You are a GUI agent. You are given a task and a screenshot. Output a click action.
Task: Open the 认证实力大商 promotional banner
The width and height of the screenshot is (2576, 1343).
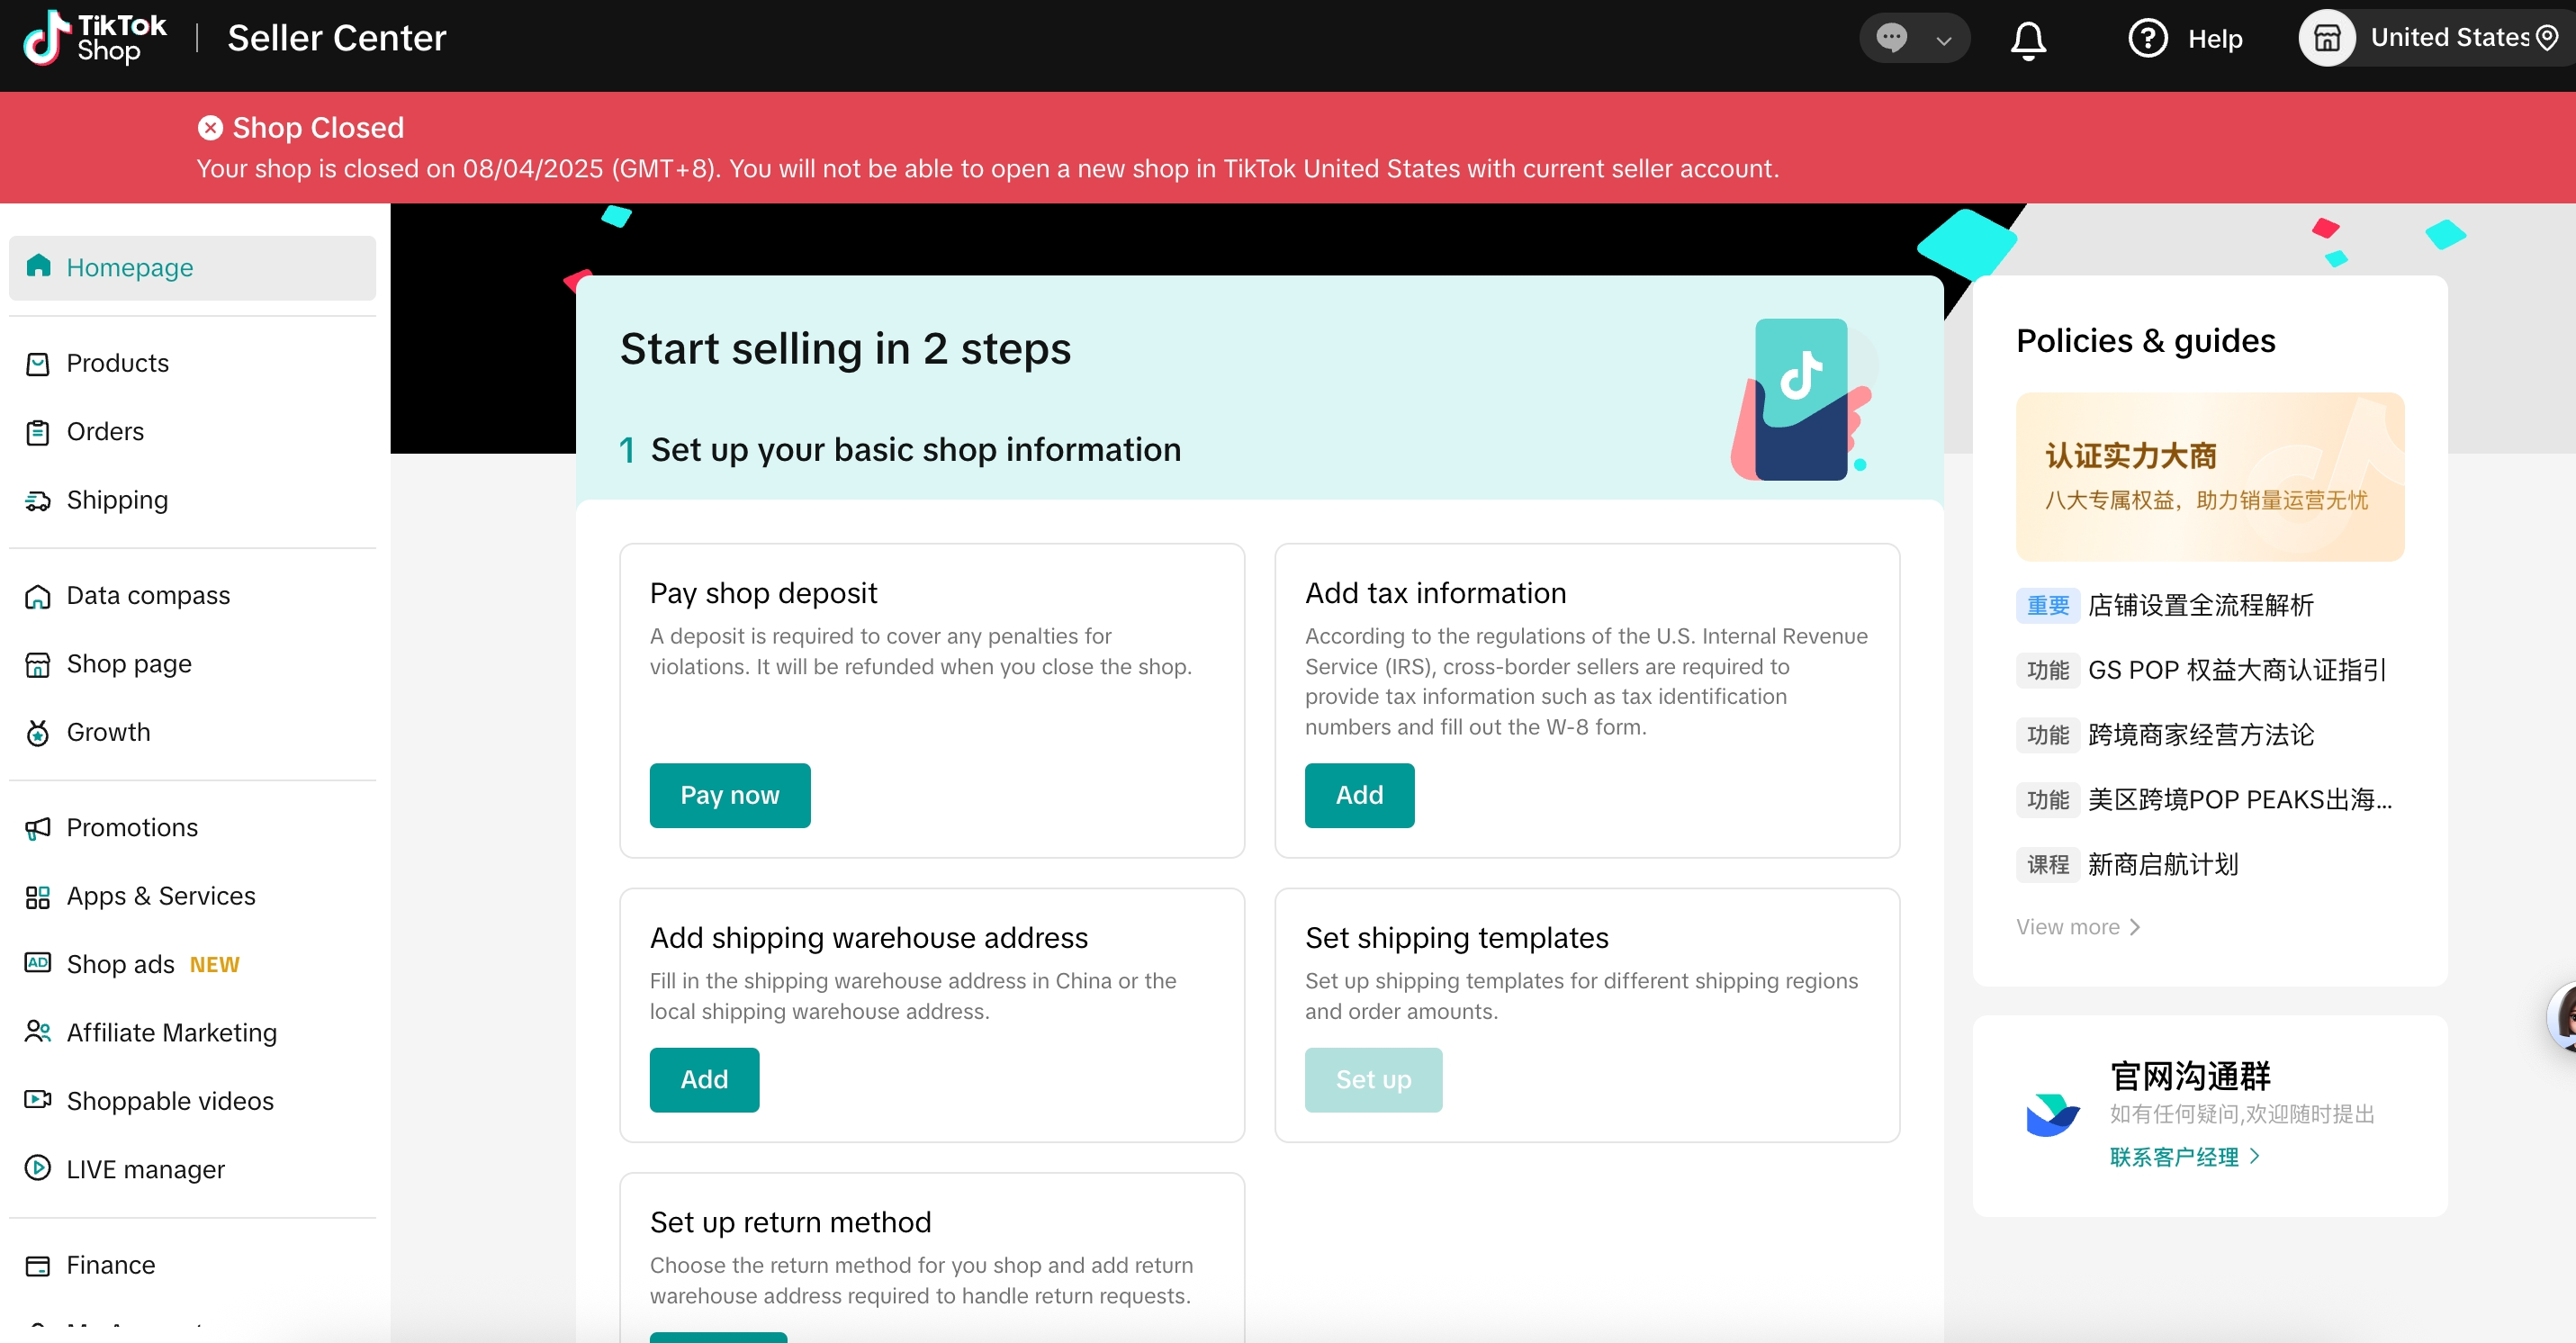tap(2209, 476)
